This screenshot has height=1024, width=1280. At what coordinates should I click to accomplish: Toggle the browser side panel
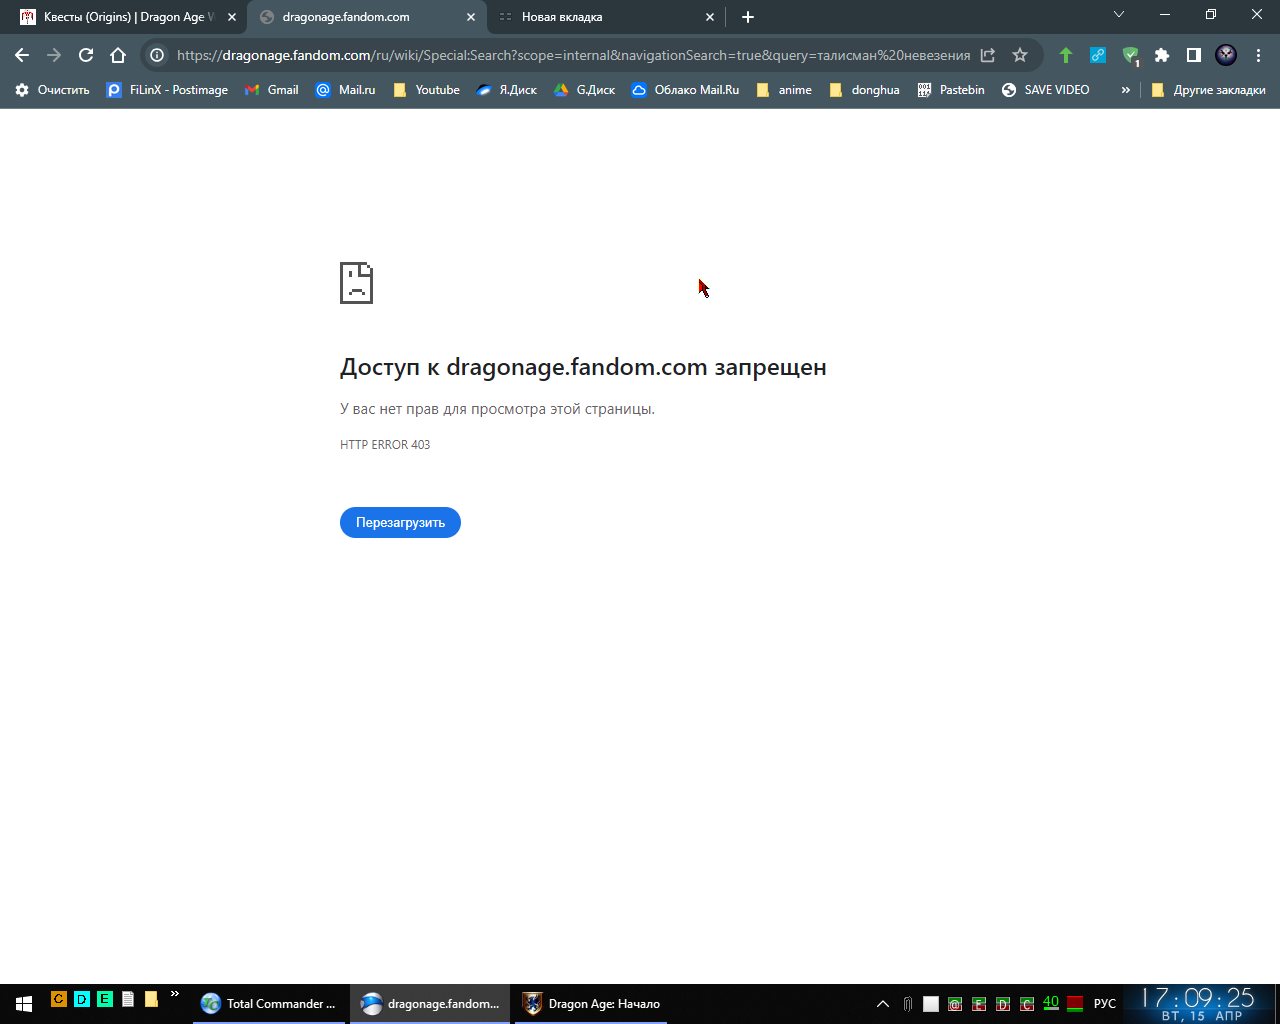click(x=1194, y=55)
